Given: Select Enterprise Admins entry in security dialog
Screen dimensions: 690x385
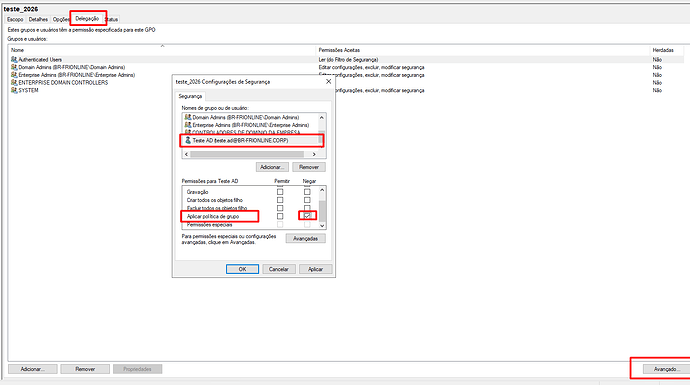Looking at the screenshot, I should 250,125.
